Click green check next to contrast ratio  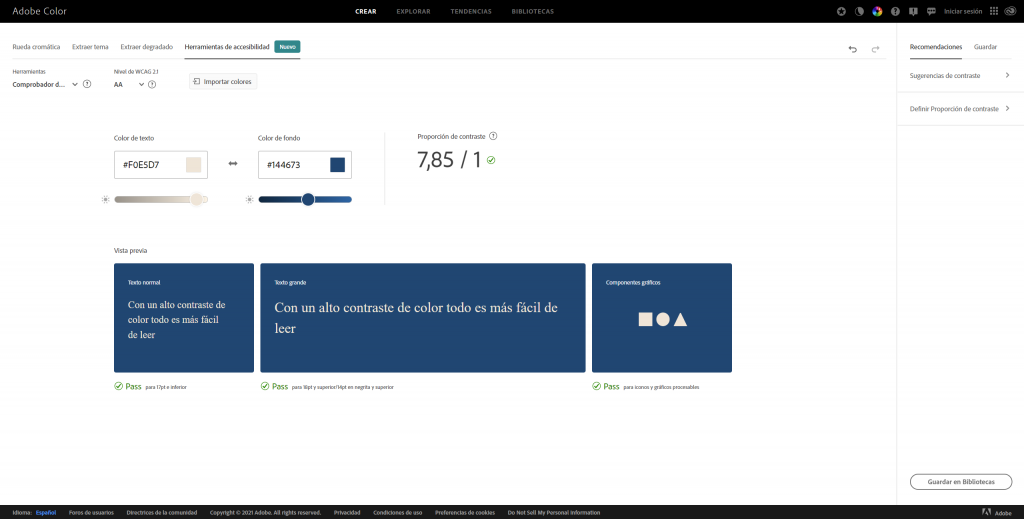tap(491, 160)
